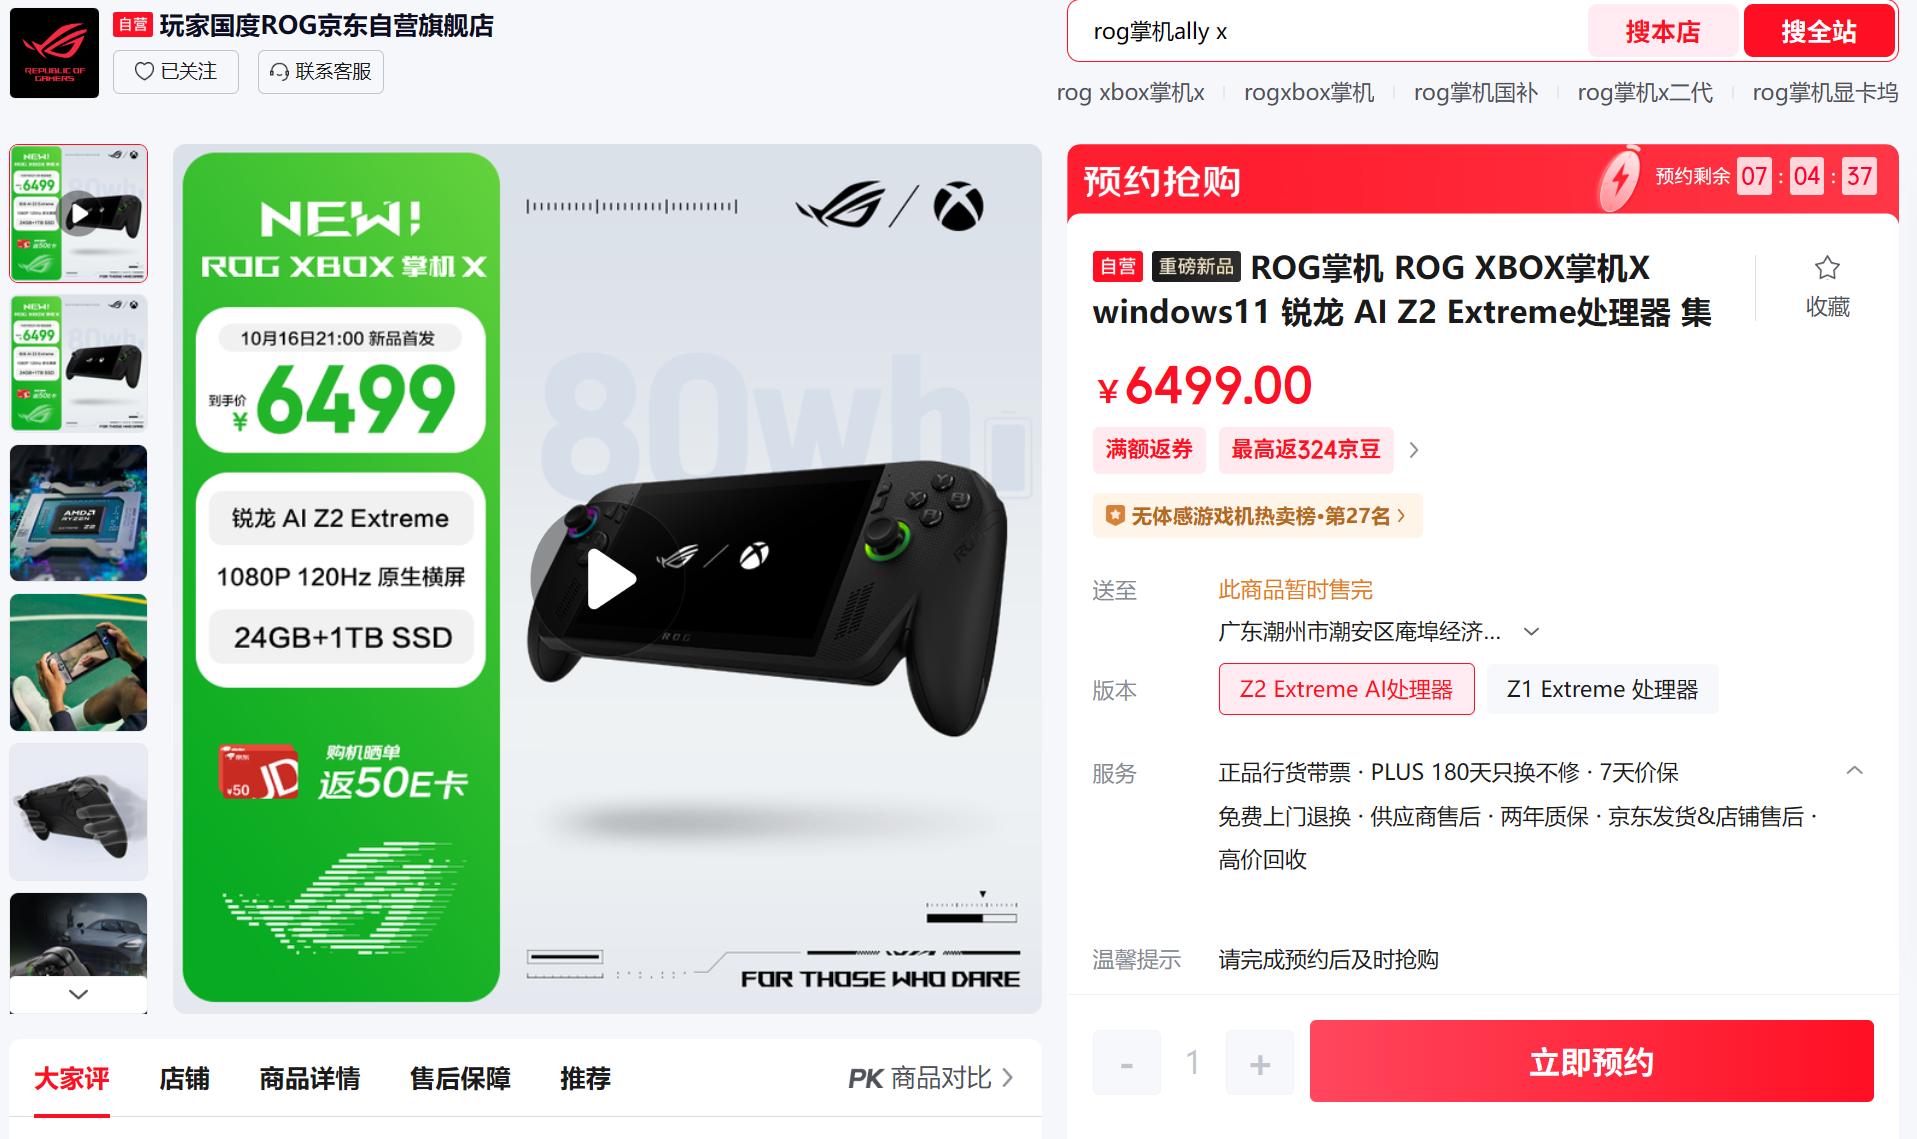Collapse the service details chevron

pyautogui.click(x=1854, y=771)
